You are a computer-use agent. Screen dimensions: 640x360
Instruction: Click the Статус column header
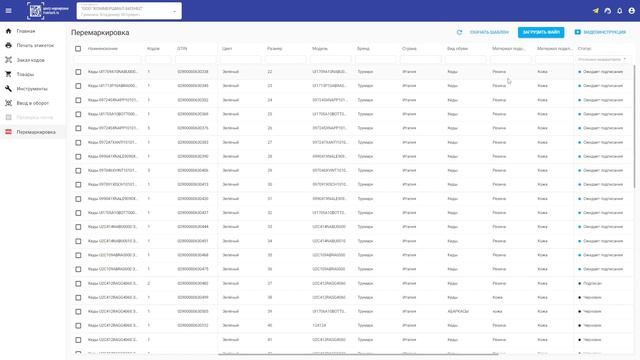tap(584, 49)
